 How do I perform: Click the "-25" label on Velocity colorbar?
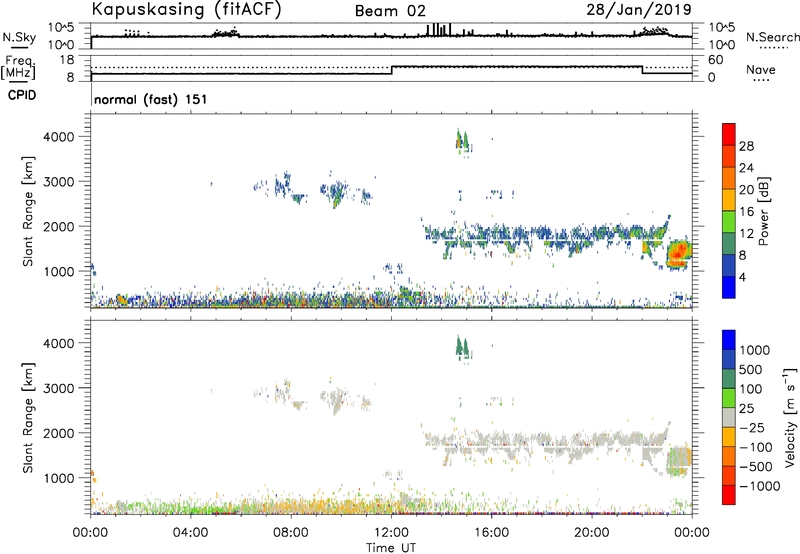click(752, 427)
